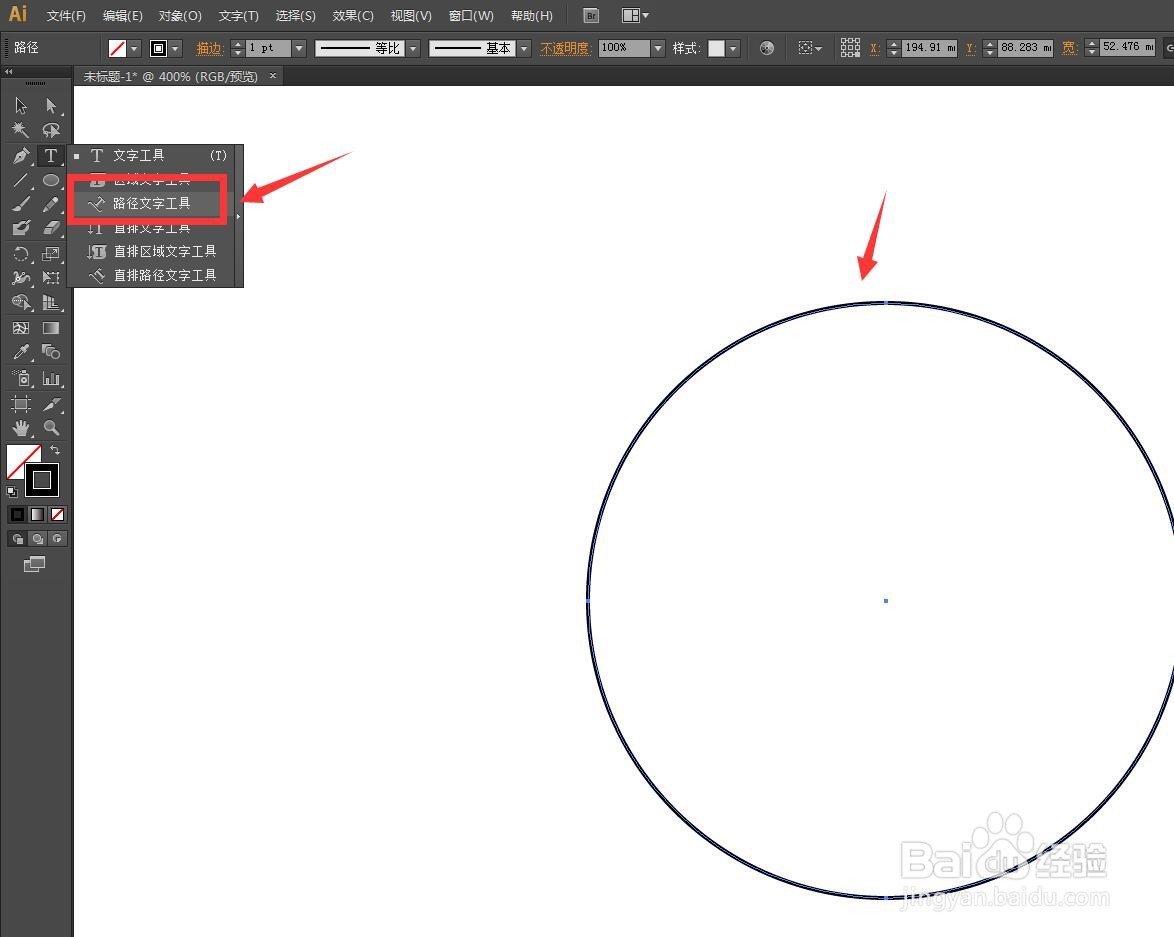Select the Symbol Sprayer tool

(x=21, y=378)
